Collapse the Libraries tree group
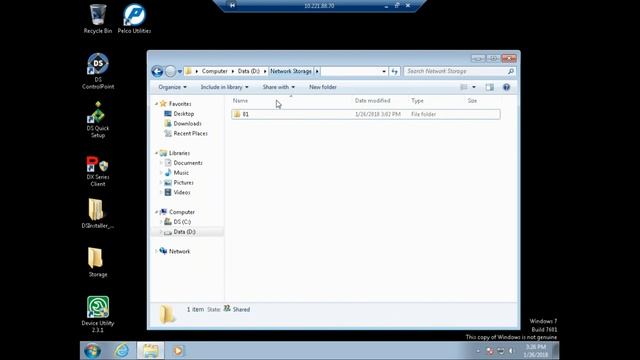Screen dimensions: 640x360 (156, 153)
